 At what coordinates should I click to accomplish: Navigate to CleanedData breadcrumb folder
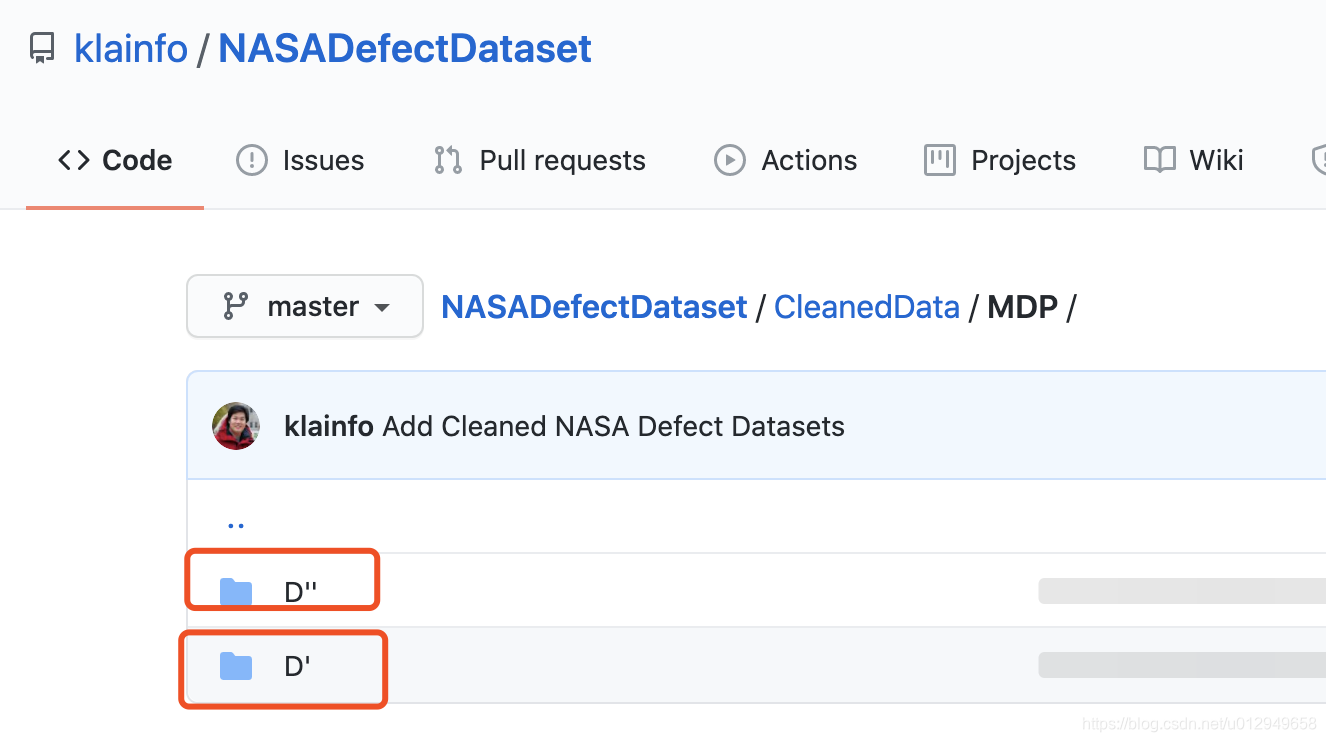point(867,307)
